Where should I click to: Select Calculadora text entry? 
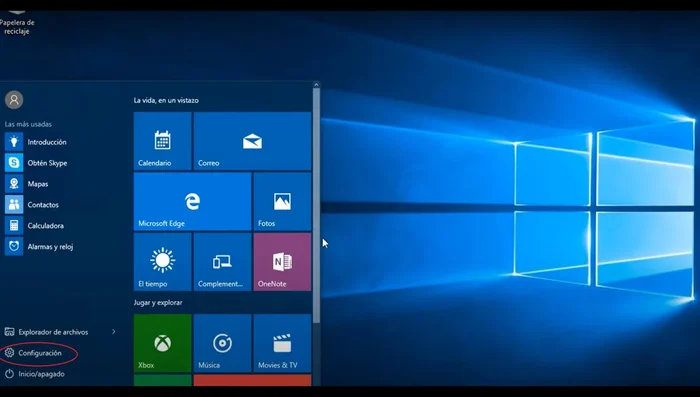(x=46, y=226)
